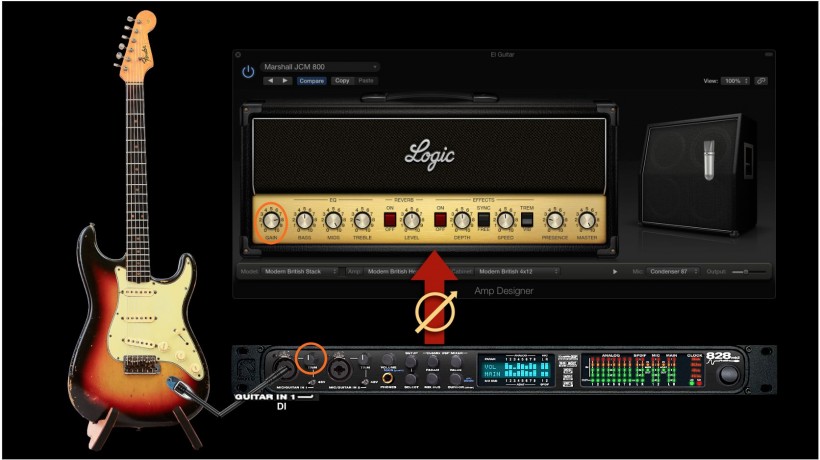Toggle the Reverb On/Off switch
This screenshot has height=460, width=820.
pos(390,220)
